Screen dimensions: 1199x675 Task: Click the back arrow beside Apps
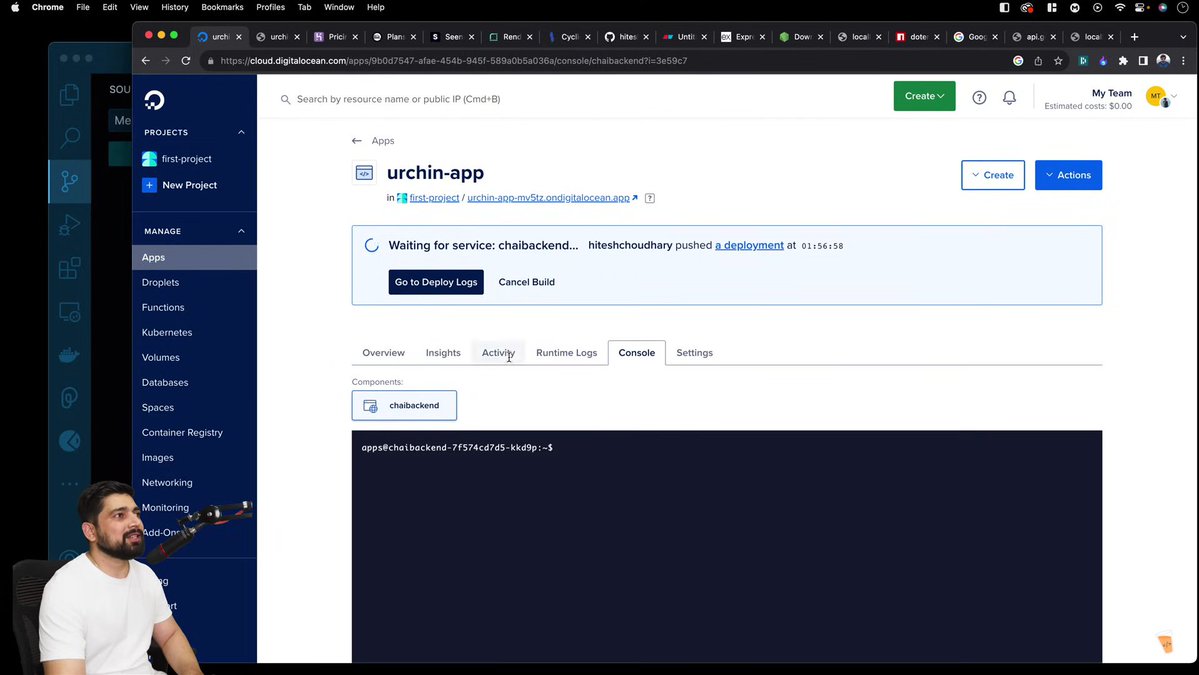(x=356, y=141)
